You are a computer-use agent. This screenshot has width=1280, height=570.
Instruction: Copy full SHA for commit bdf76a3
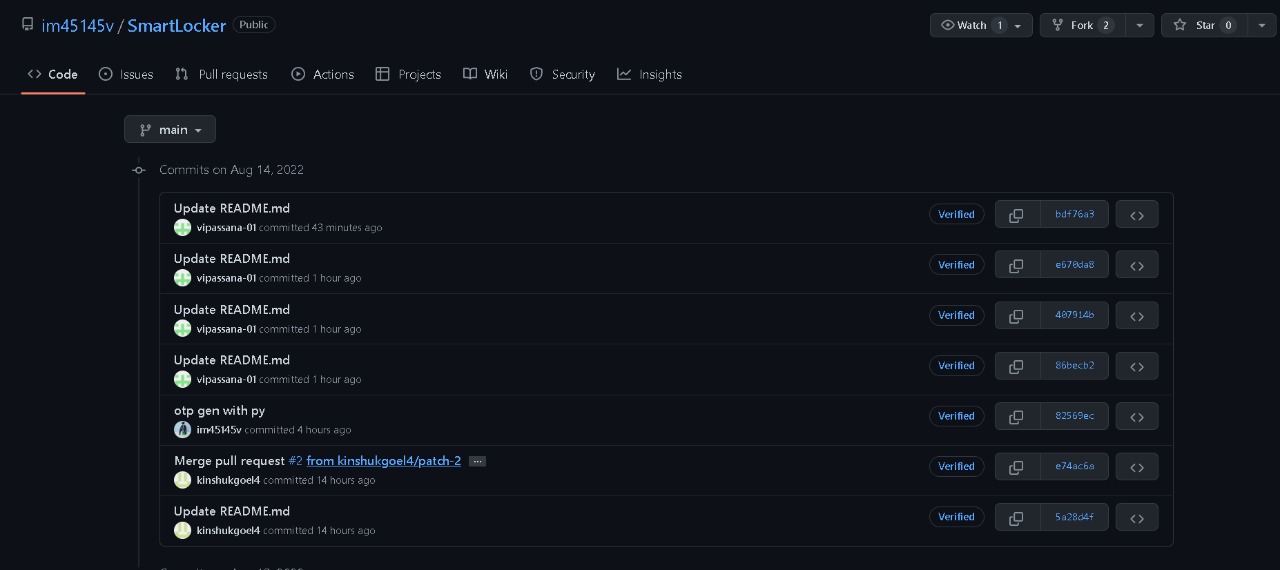coord(1017,214)
